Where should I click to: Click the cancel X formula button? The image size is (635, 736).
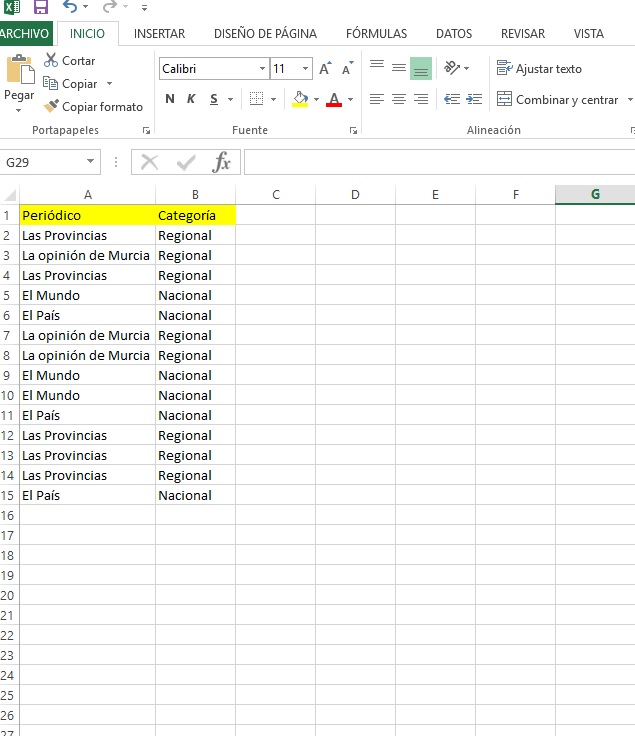[x=150, y=162]
